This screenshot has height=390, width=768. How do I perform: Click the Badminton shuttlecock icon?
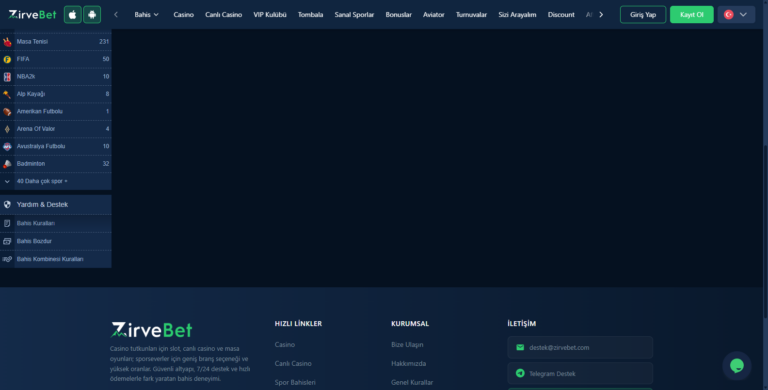pos(7,164)
